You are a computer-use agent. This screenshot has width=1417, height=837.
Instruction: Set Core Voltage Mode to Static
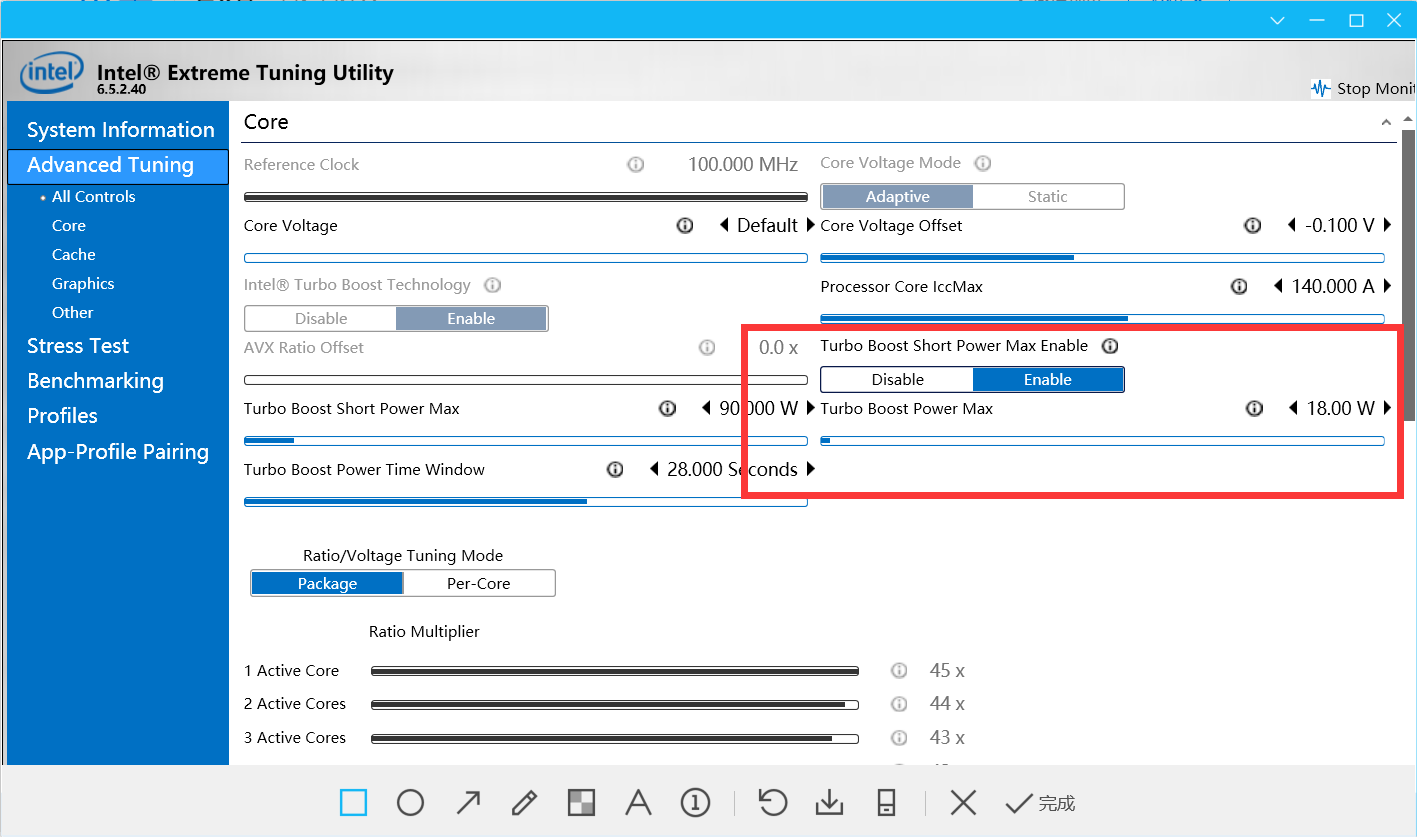point(1047,197)
